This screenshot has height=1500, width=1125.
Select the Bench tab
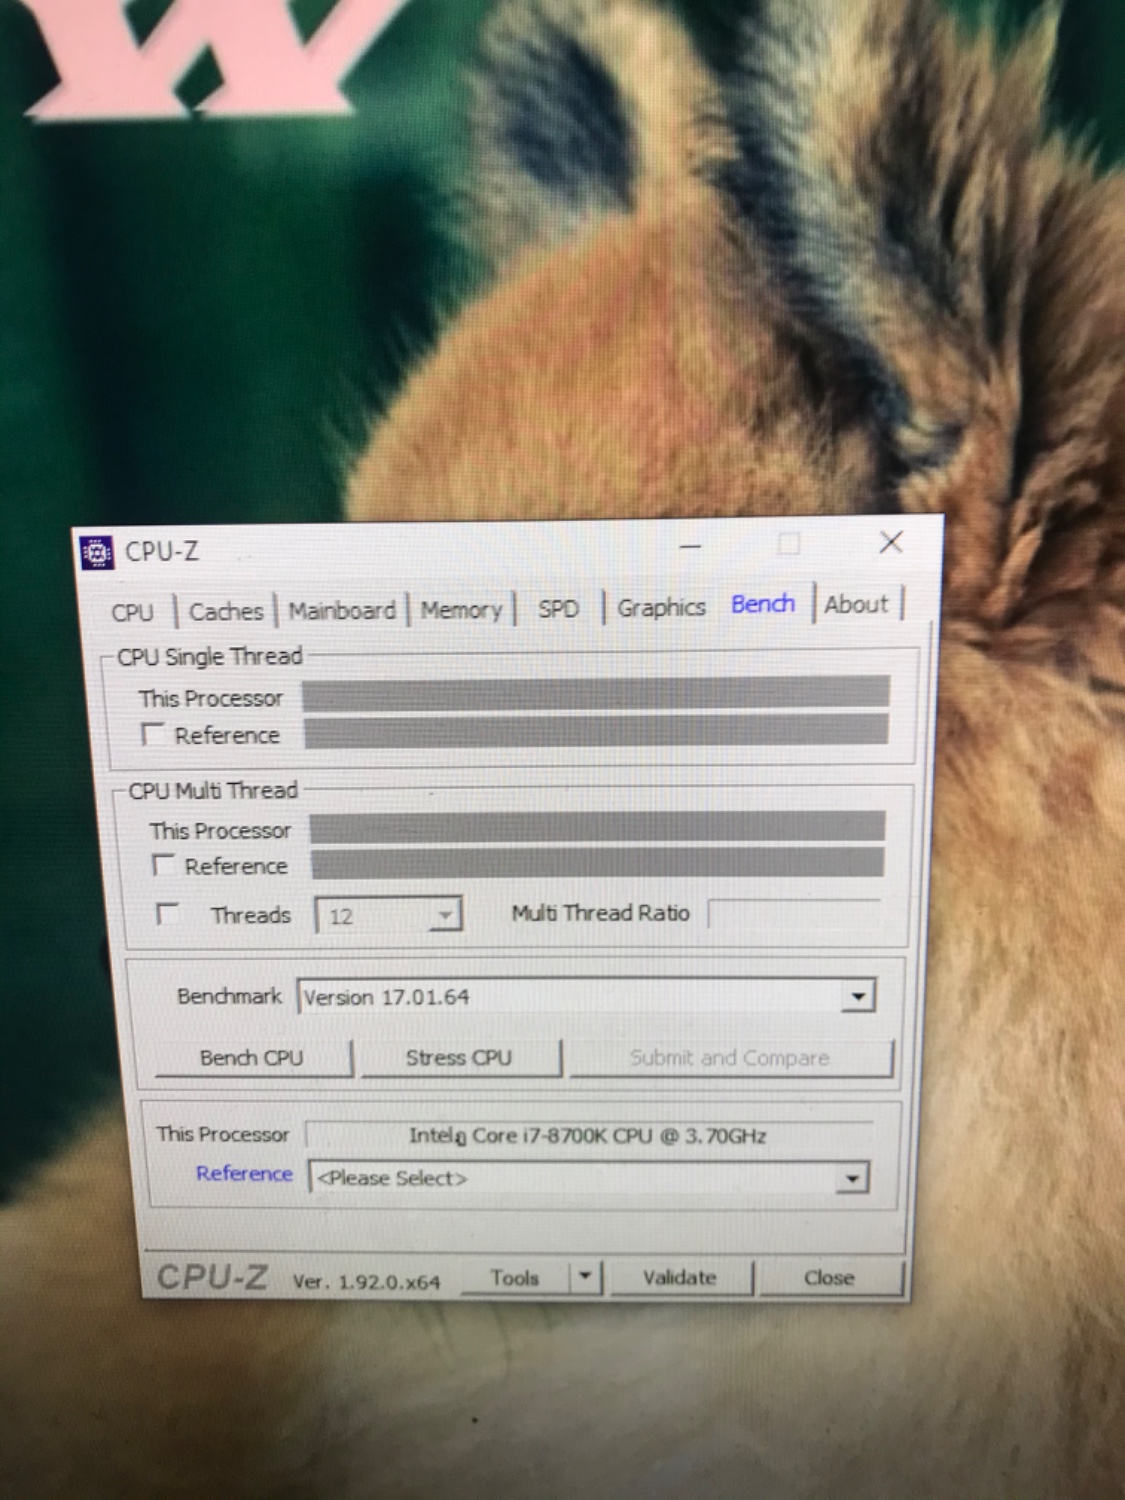[x=763, y=604]
